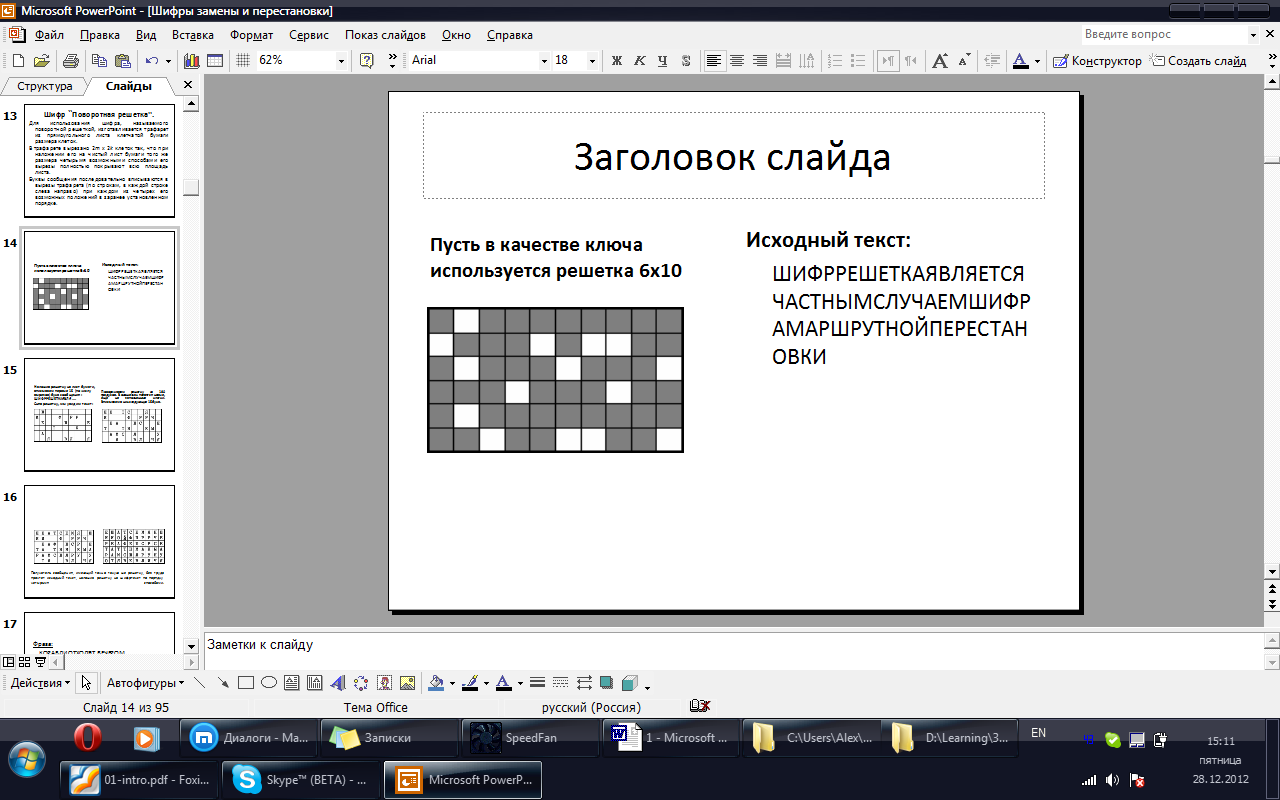Open the Формат menu
The height and width of the screenshot is (800, 1280).
[x=252, y=34]
